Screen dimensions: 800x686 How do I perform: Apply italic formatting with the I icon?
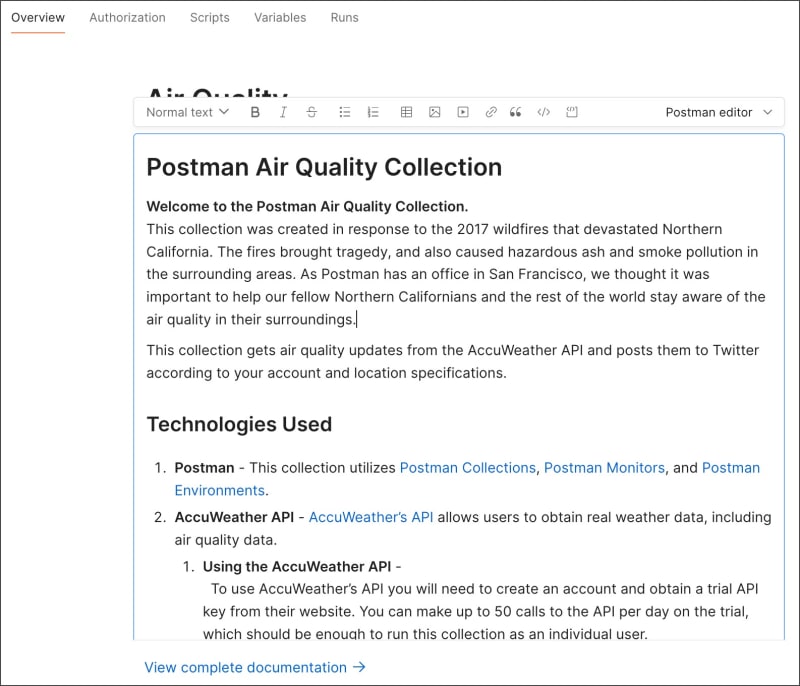click(283, 112)
